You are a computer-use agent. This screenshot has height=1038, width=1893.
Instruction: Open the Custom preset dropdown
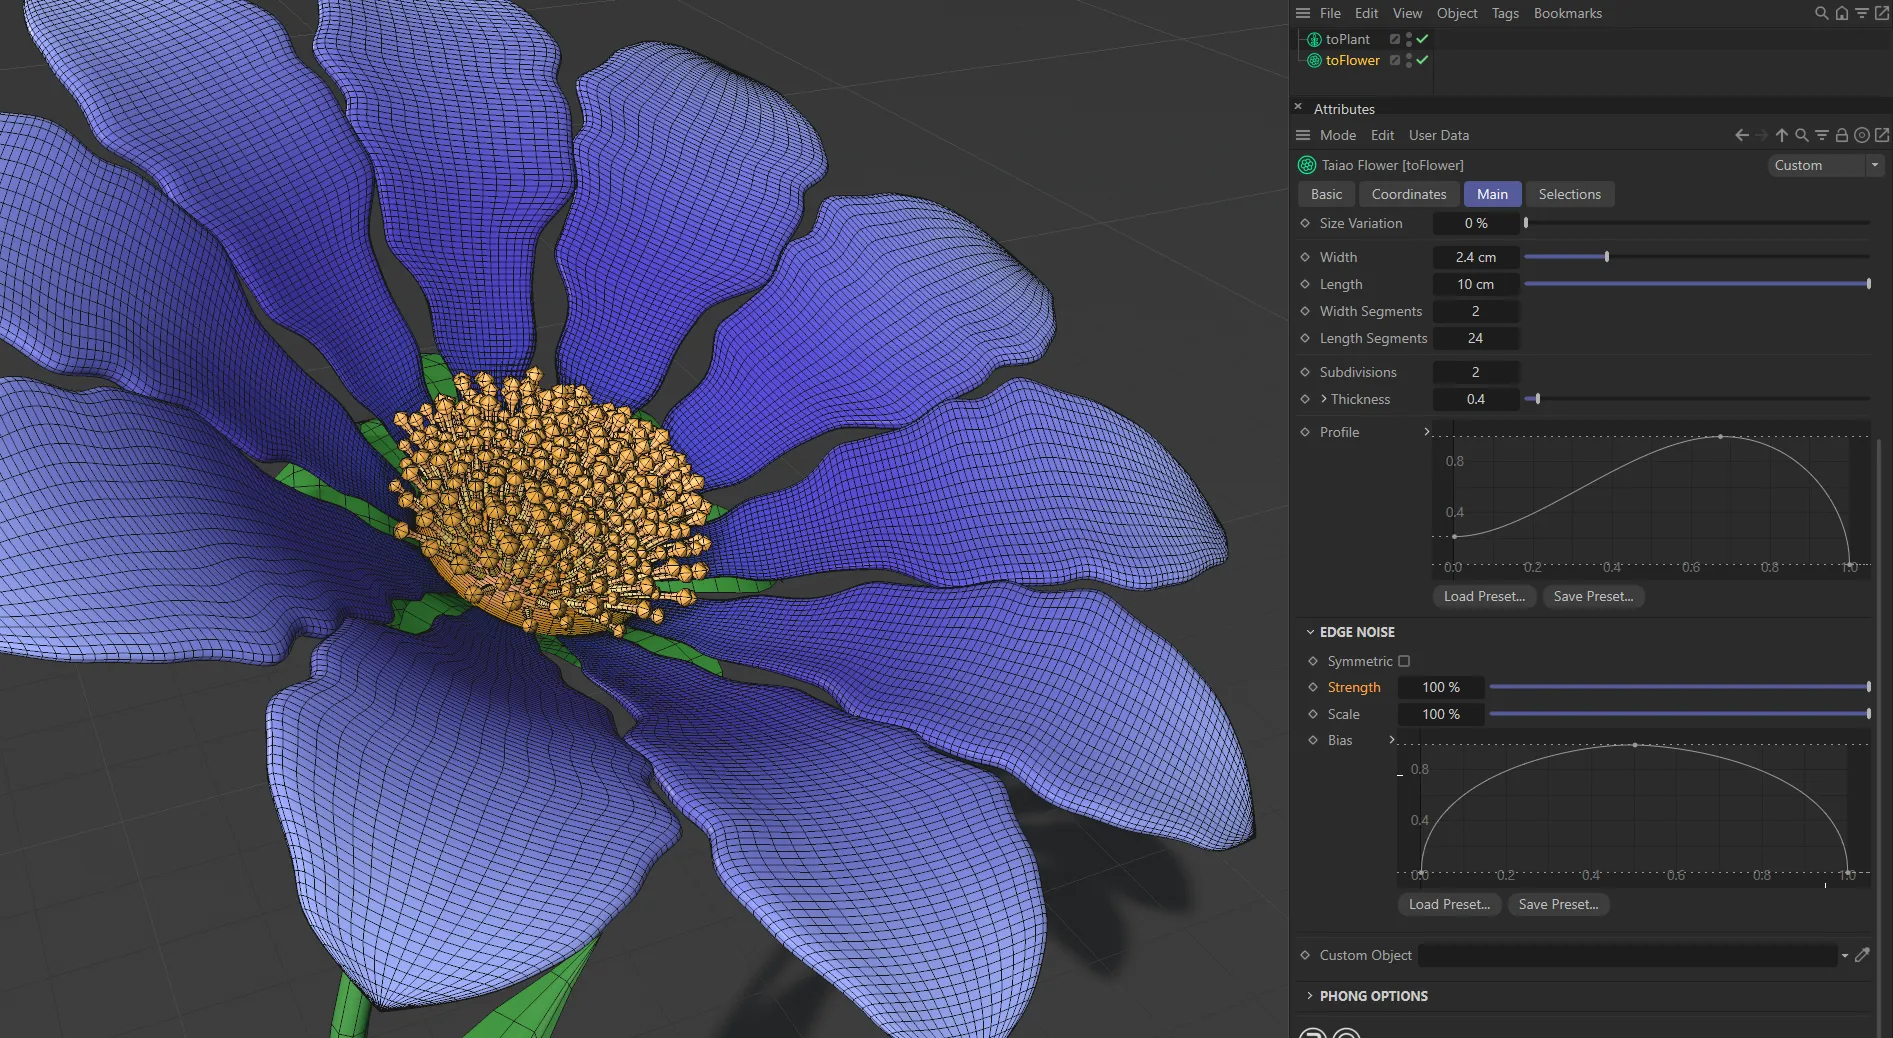point(1875,165)
